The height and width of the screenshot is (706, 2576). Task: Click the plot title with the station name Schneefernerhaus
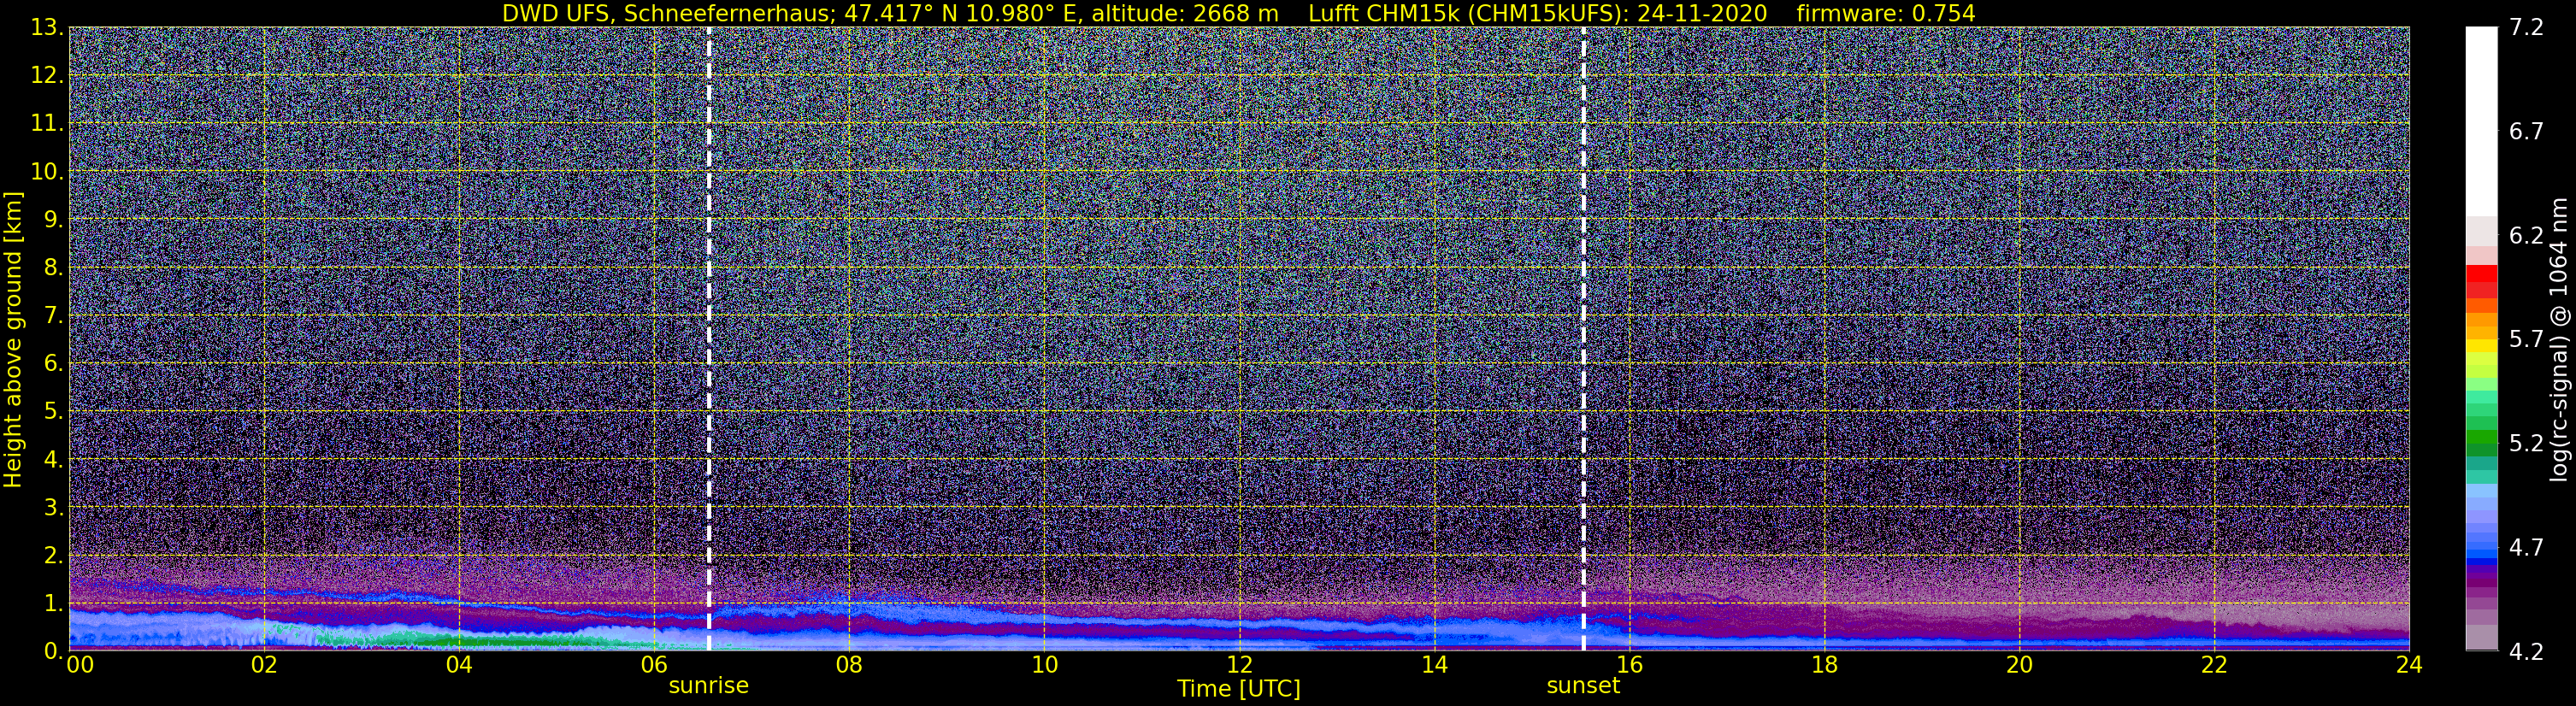click(x=1238, y=14)
